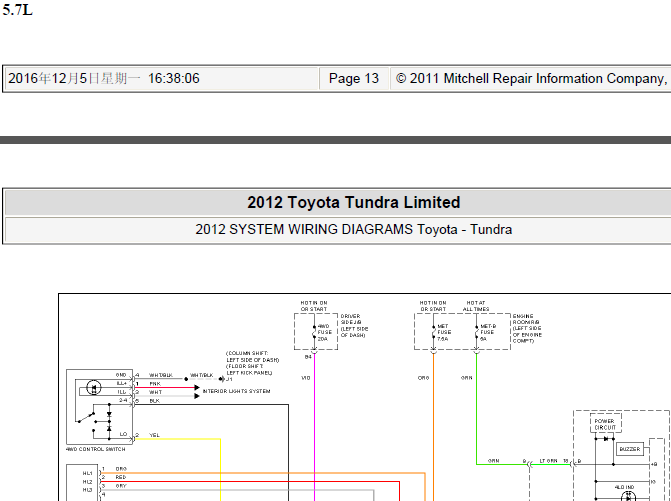Viewport: 671px width, 501px height.
Task: Click the "DRIVER SIDE J/B" label
Action: 354,326
